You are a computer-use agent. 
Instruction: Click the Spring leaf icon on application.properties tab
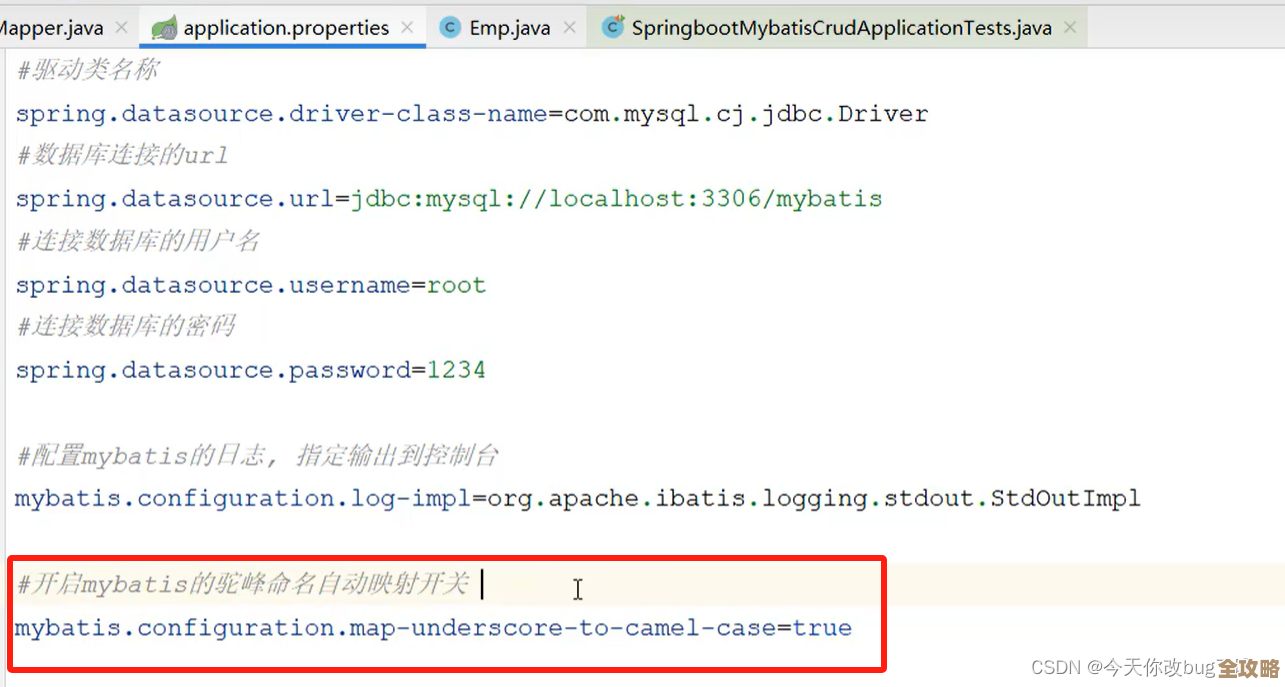coord(165,28)
